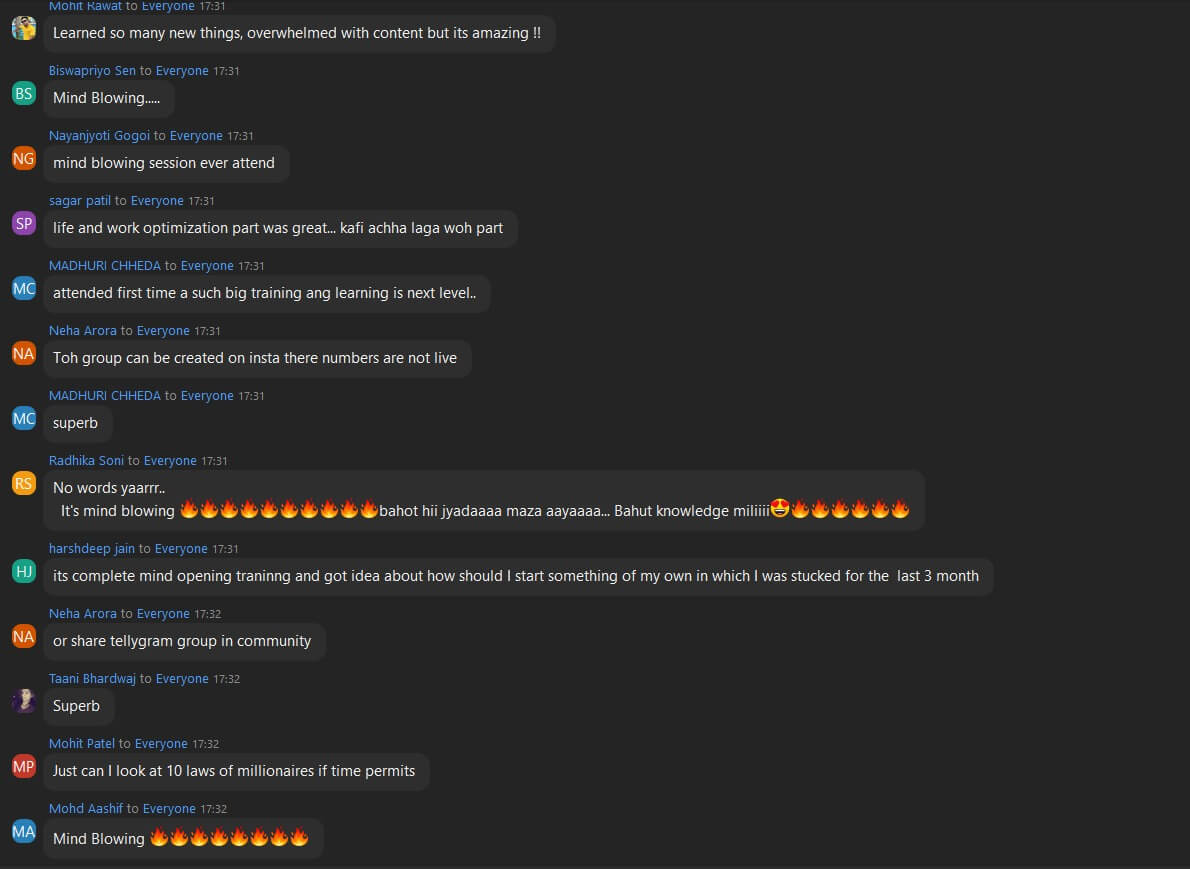Click Mohit Rawat's profile photo avatar
This screenshot has height=869, width=1190.
(24, 28)
